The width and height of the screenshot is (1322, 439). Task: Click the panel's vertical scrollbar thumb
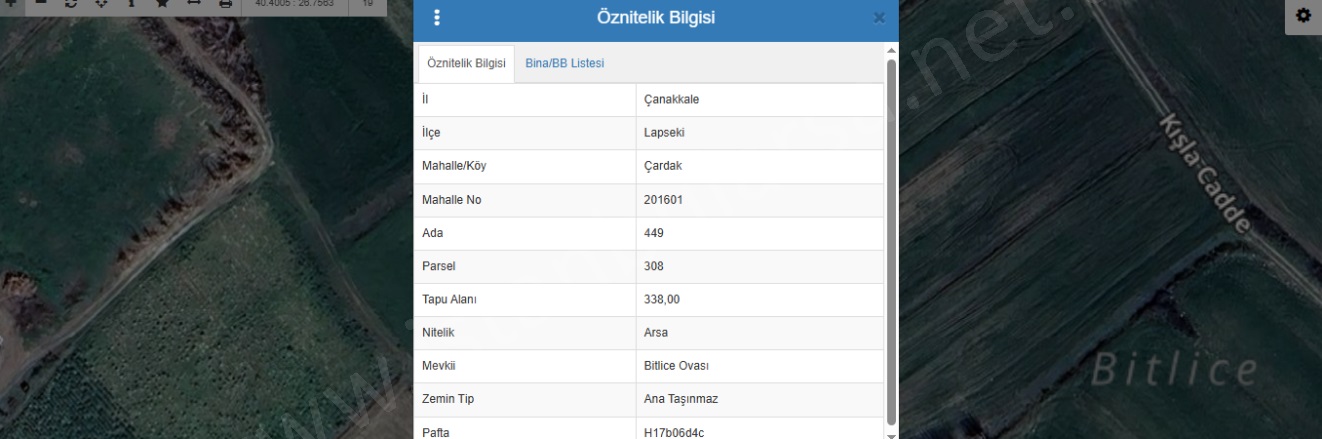[x=891, y=240]
